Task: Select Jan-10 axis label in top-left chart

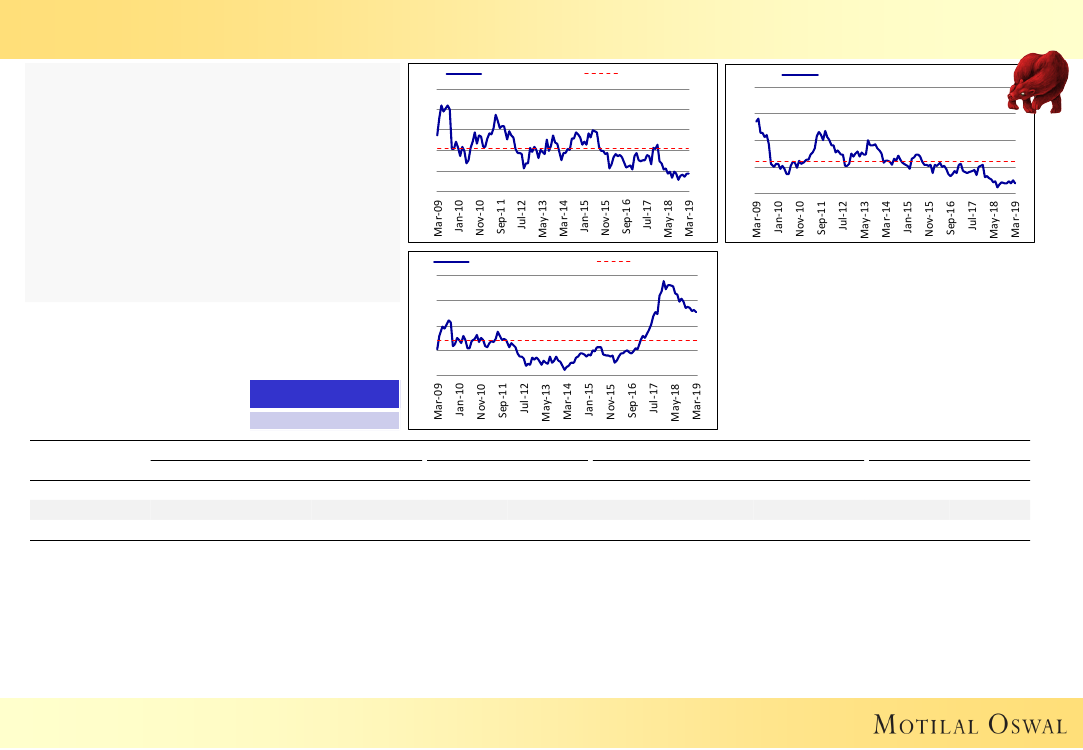Action: (459, 218)
